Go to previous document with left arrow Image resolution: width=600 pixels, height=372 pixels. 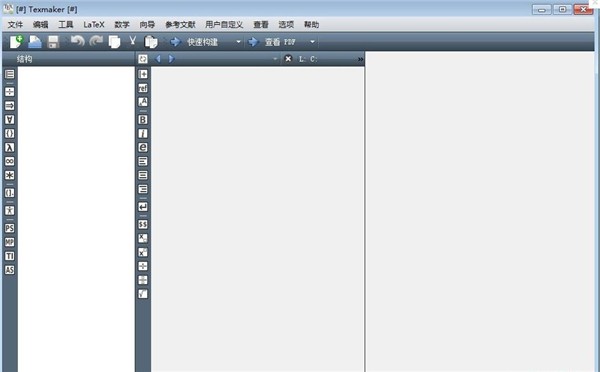pyautogui.click(x=158, y=59)
